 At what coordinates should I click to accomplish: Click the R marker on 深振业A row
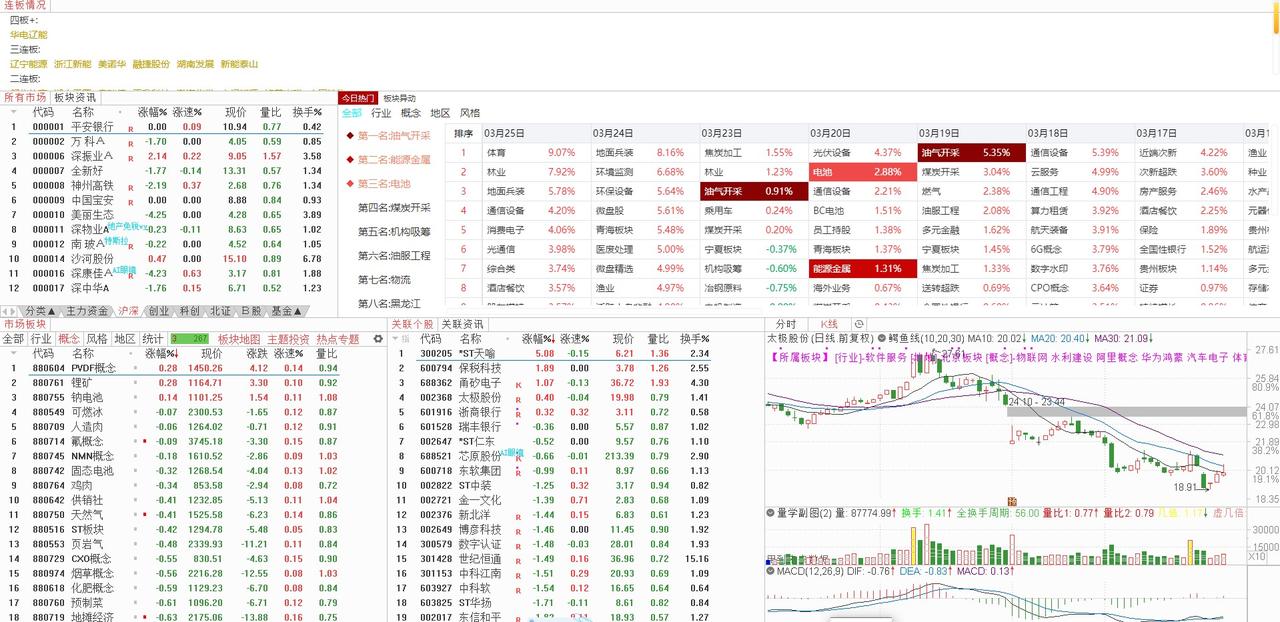pos(130,157)
